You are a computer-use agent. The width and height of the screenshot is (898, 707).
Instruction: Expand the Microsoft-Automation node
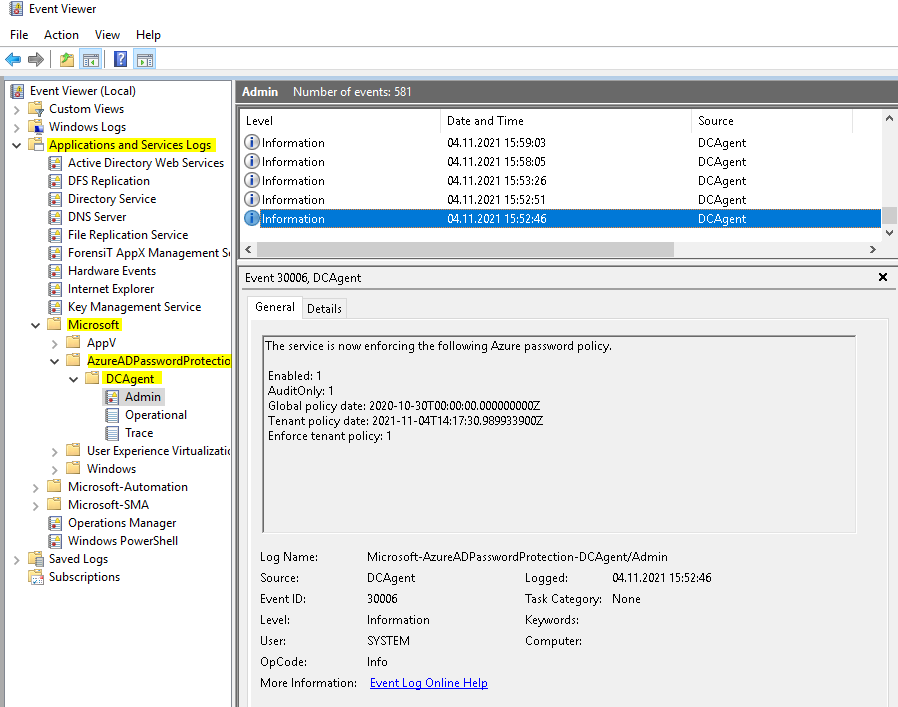coord(36,487)
